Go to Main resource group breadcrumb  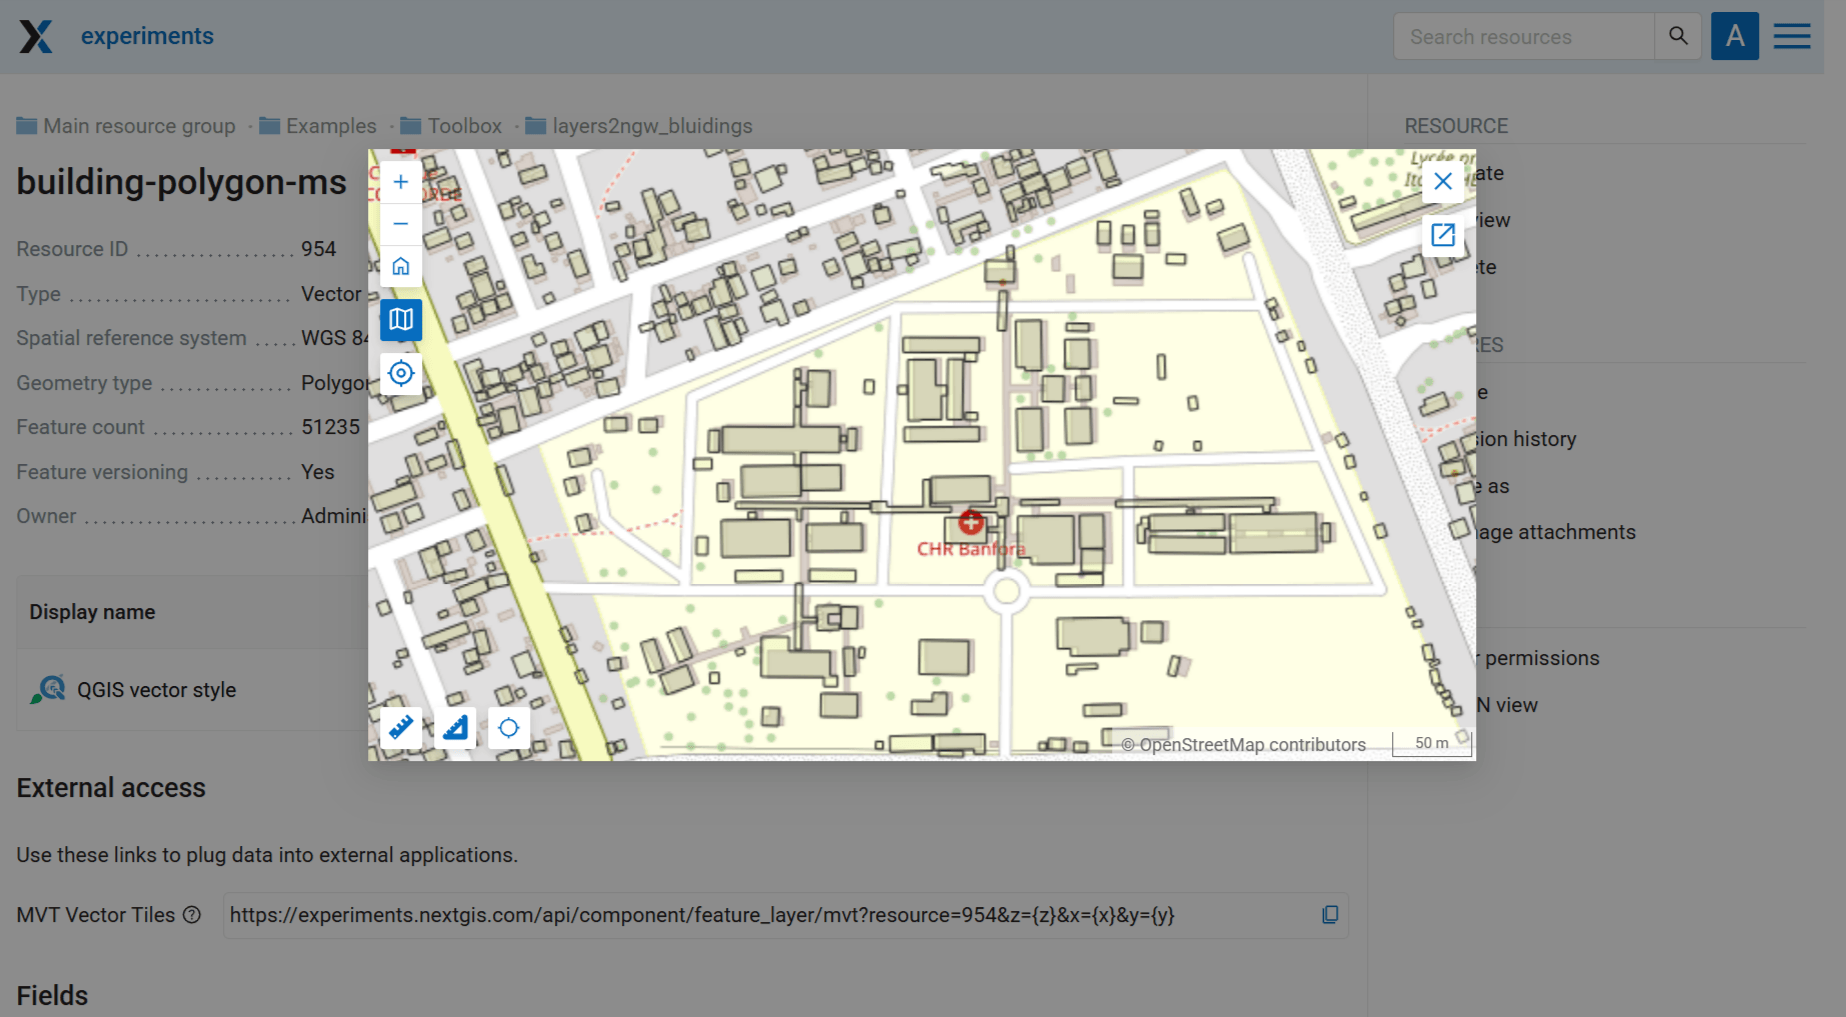(139, 126)
